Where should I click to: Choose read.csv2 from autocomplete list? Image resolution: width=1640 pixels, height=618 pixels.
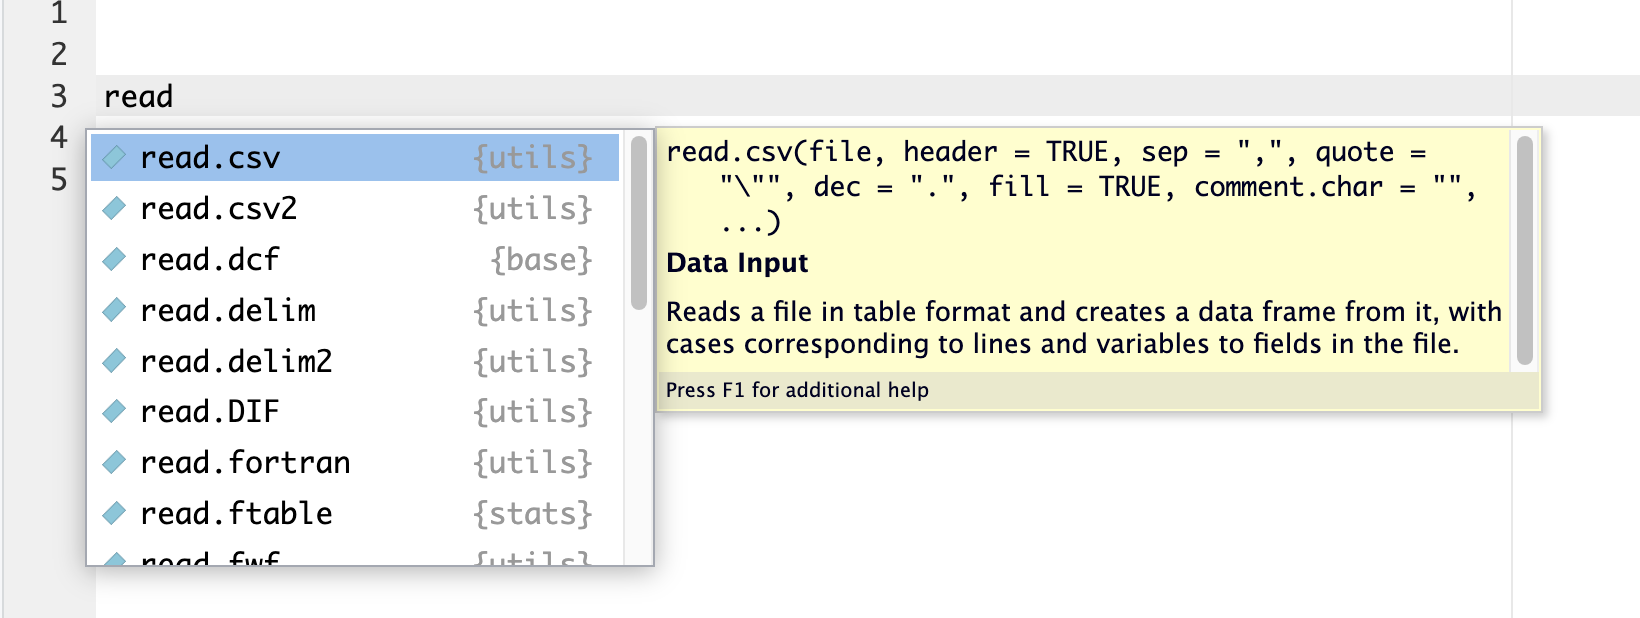(x=355, y=208)
